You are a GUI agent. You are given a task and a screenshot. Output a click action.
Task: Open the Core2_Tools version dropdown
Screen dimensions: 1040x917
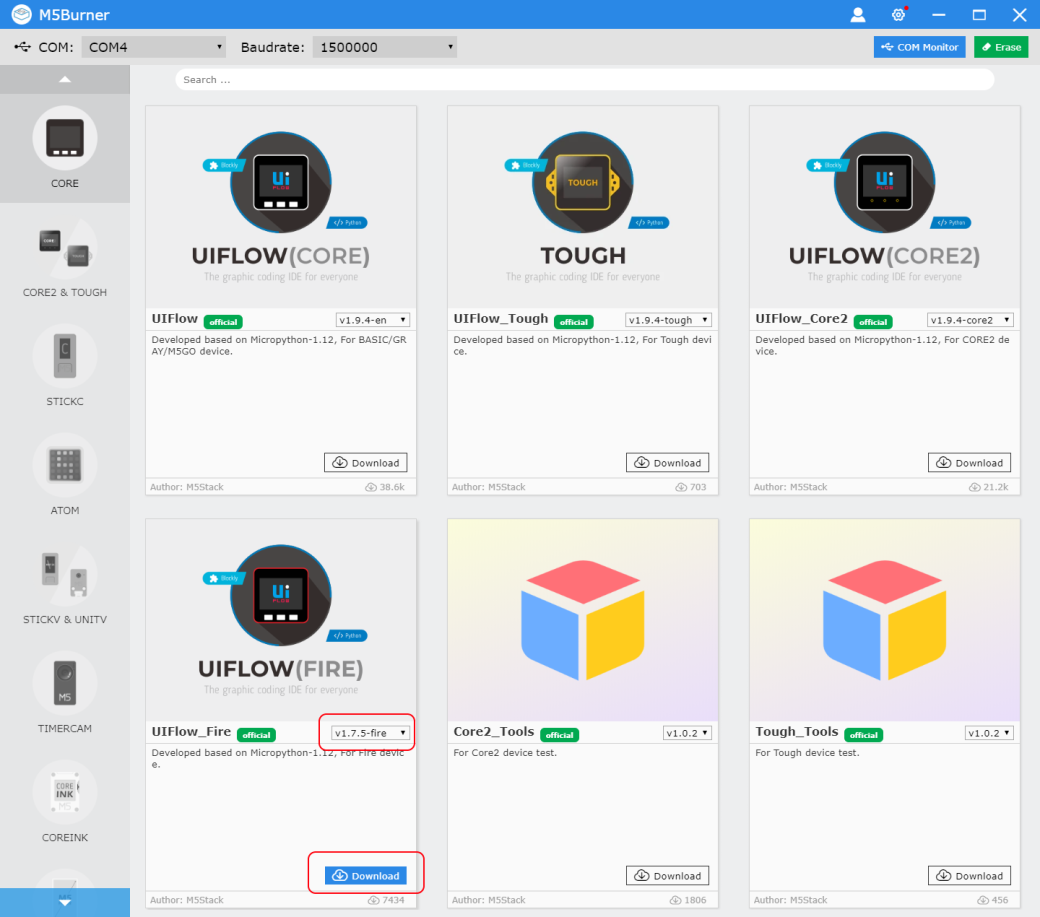688,732
